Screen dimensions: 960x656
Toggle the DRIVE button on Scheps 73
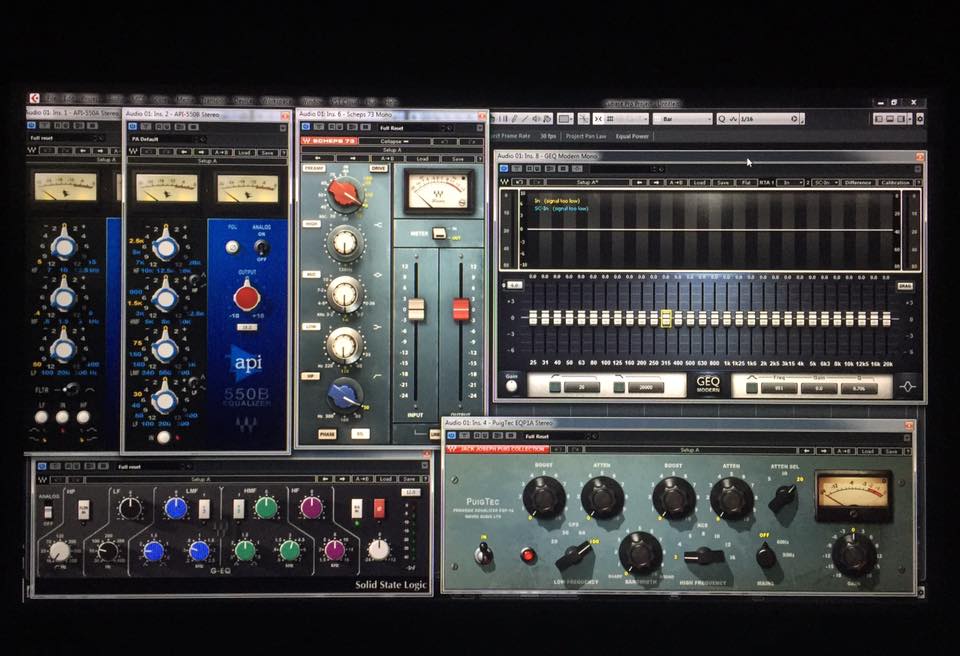click(378, 168)
